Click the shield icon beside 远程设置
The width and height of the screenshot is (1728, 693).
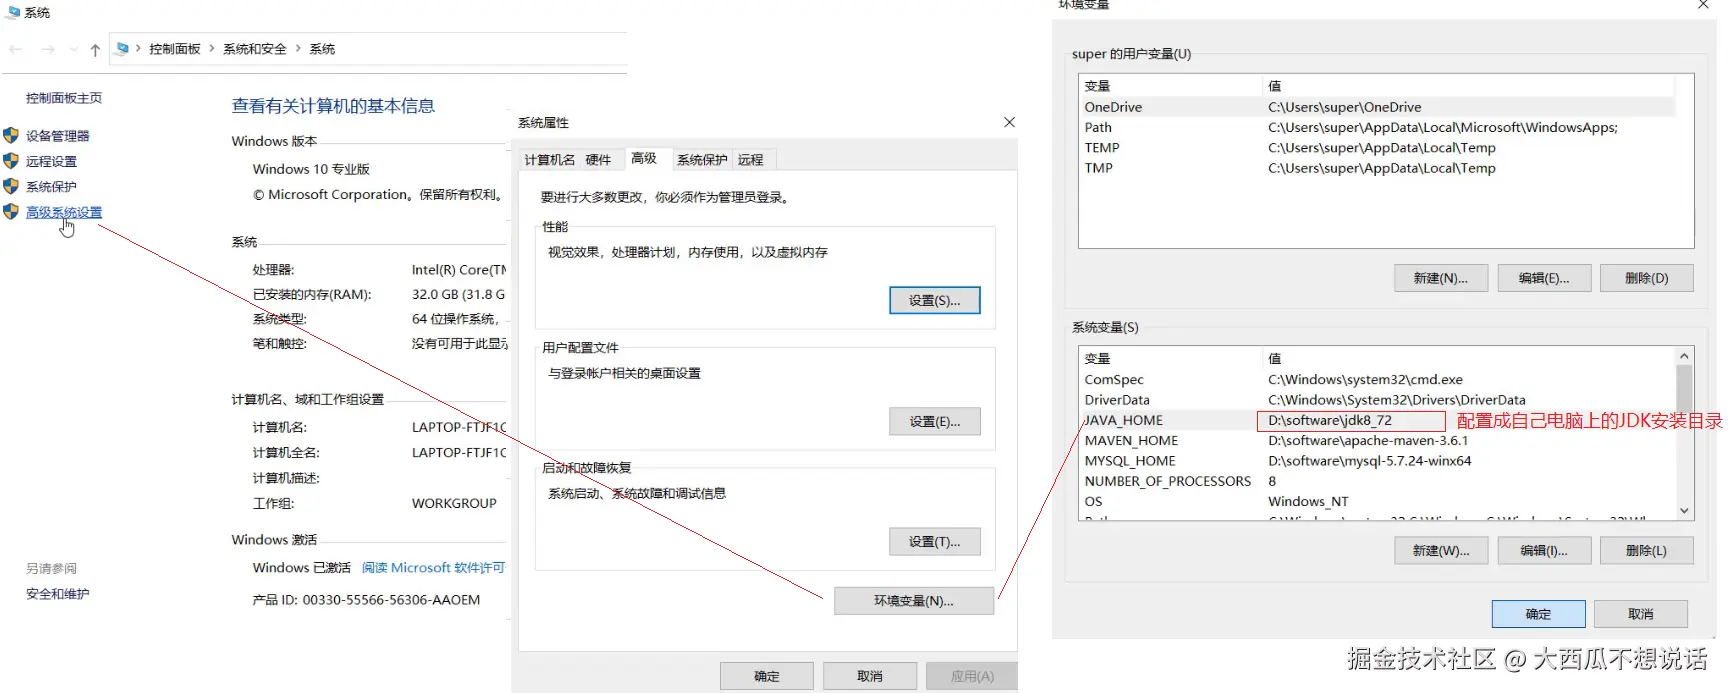point(11,161)
